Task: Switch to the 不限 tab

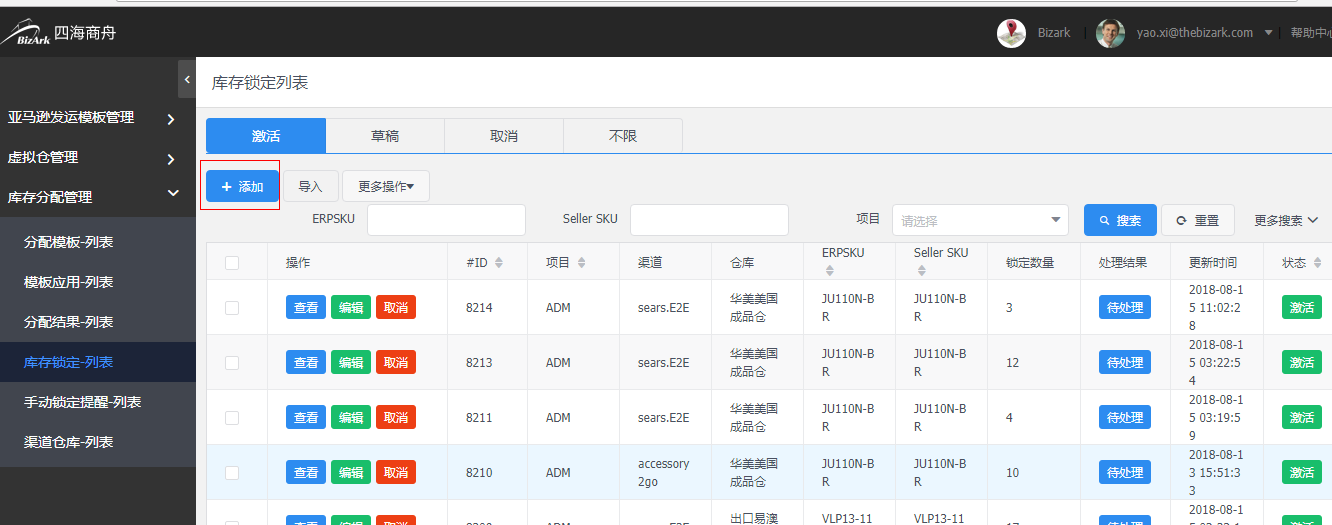Action: (623, 136)
